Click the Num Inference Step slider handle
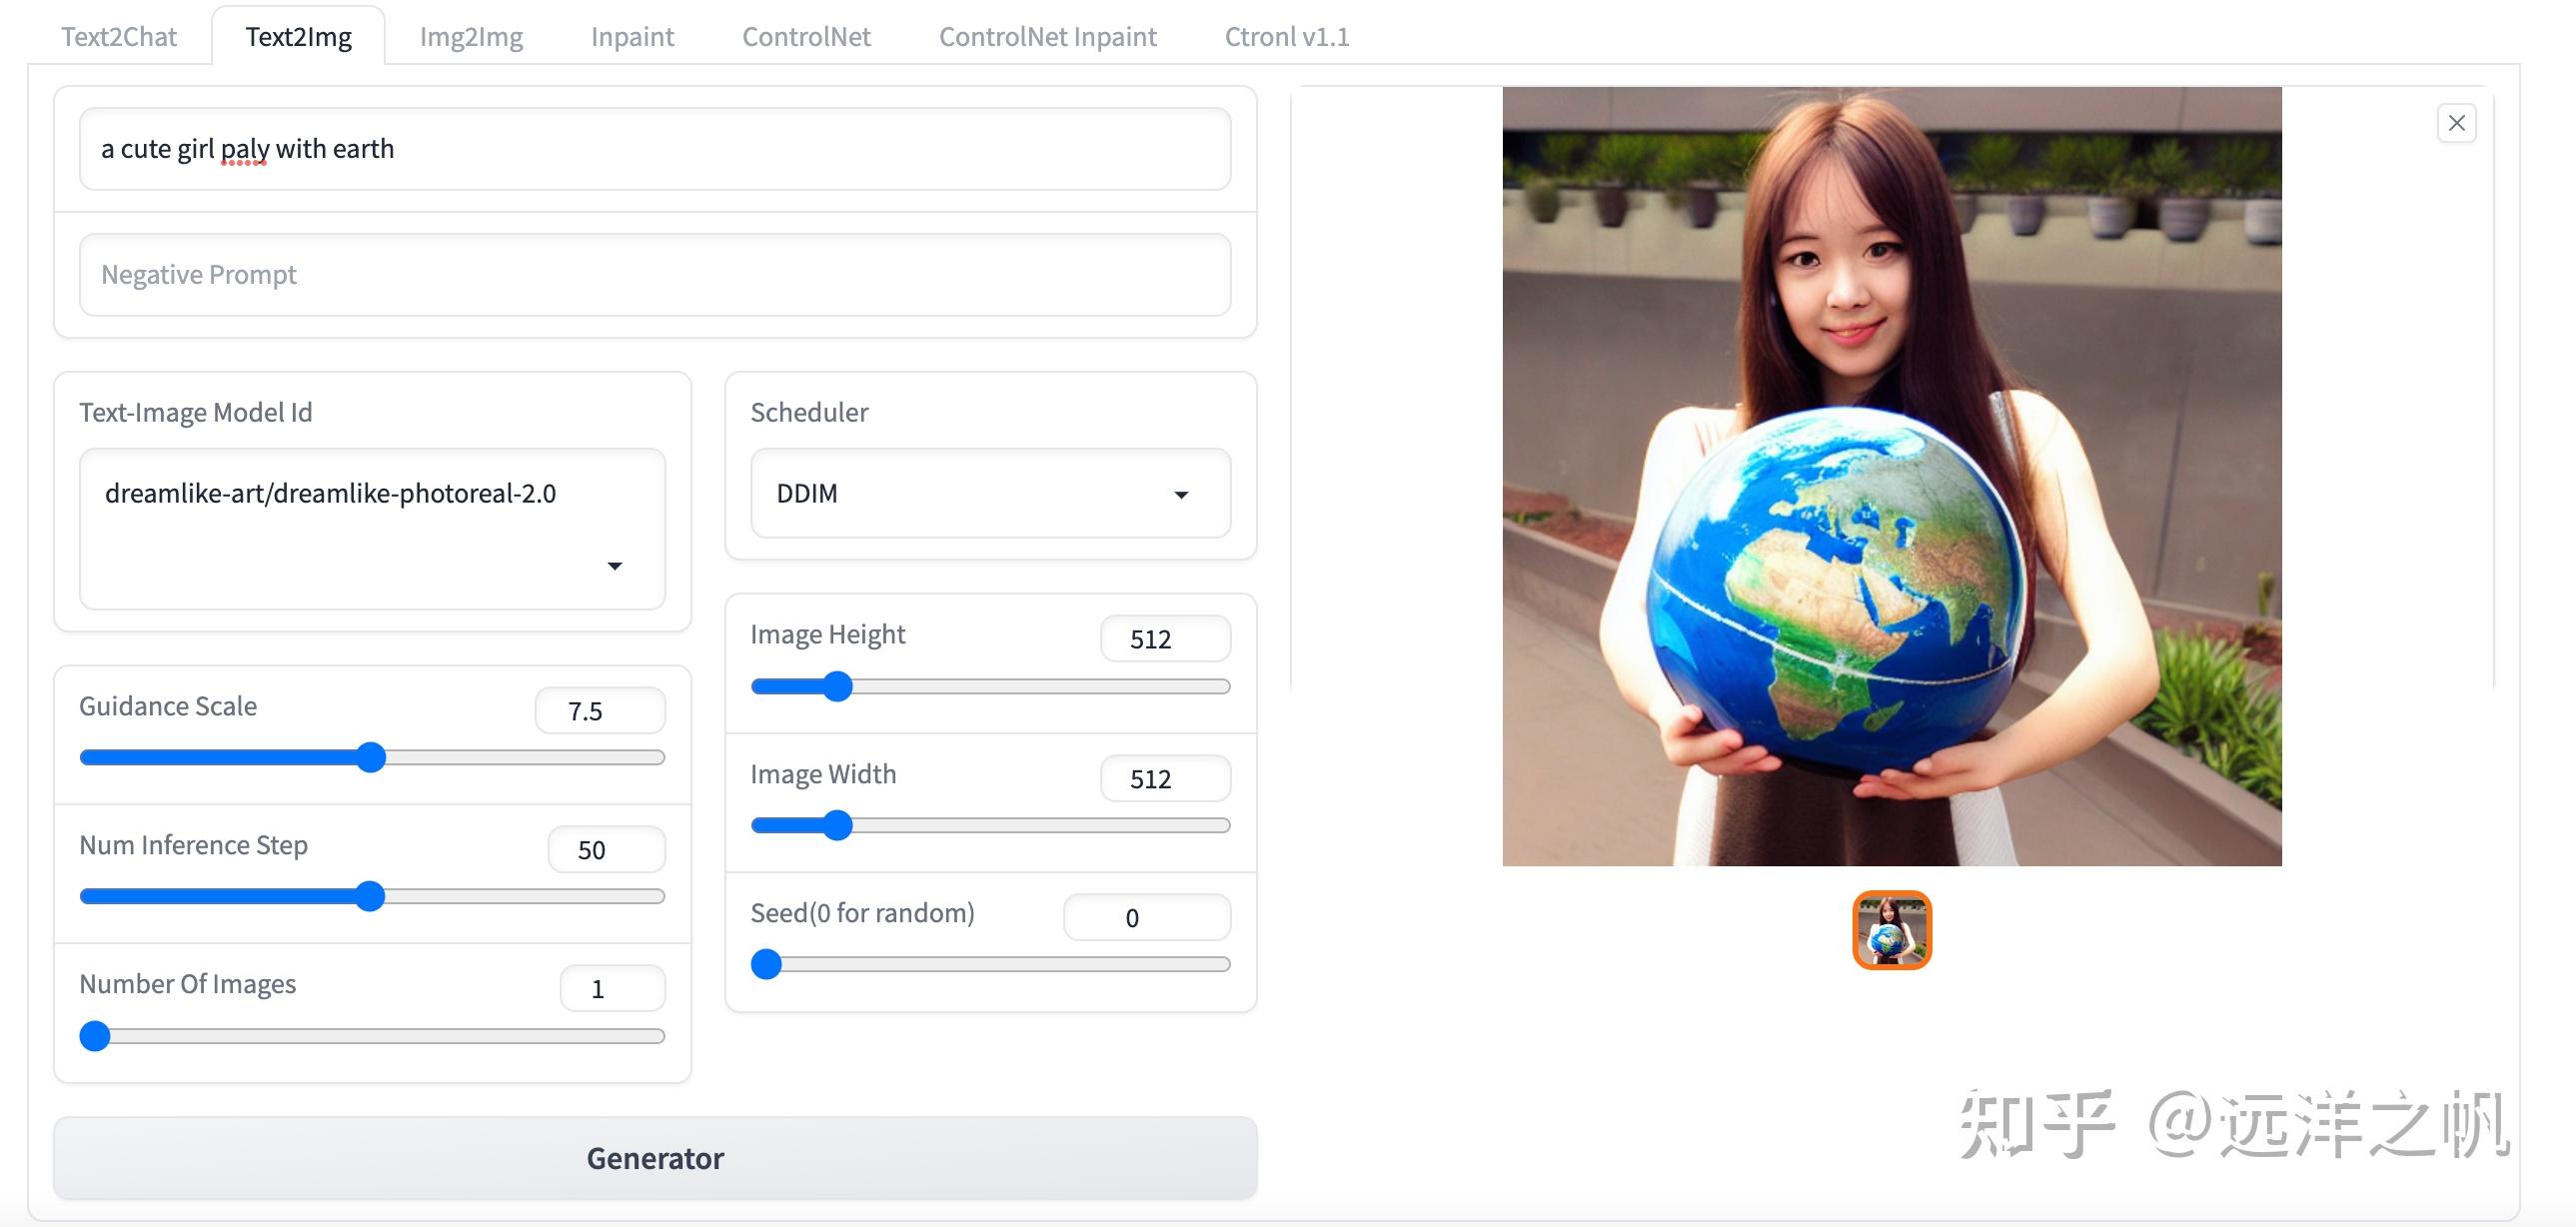This screenshot has height=1227, width=2576. [x=370, y=897]
